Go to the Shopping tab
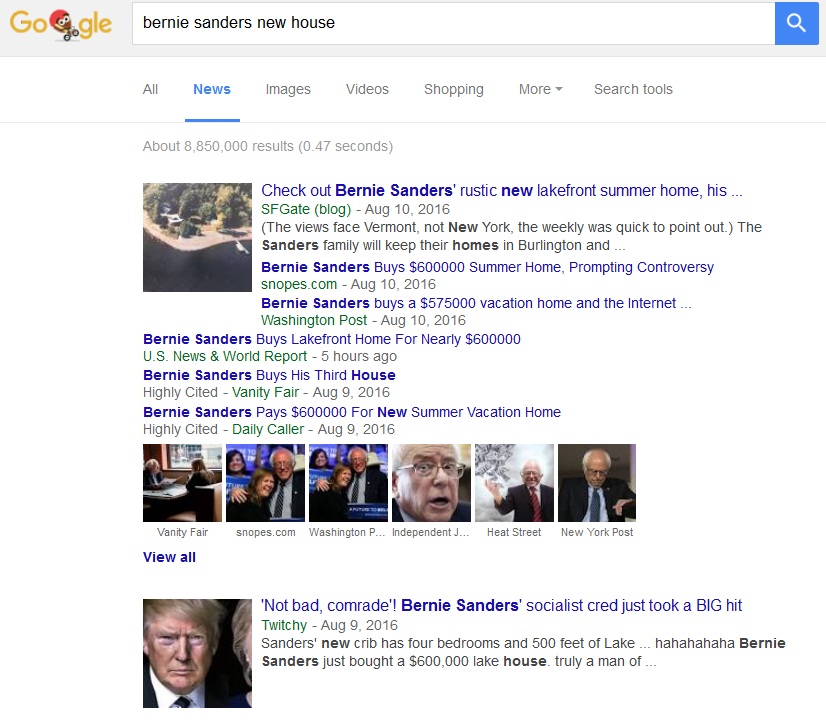 (x=454, y=89)
